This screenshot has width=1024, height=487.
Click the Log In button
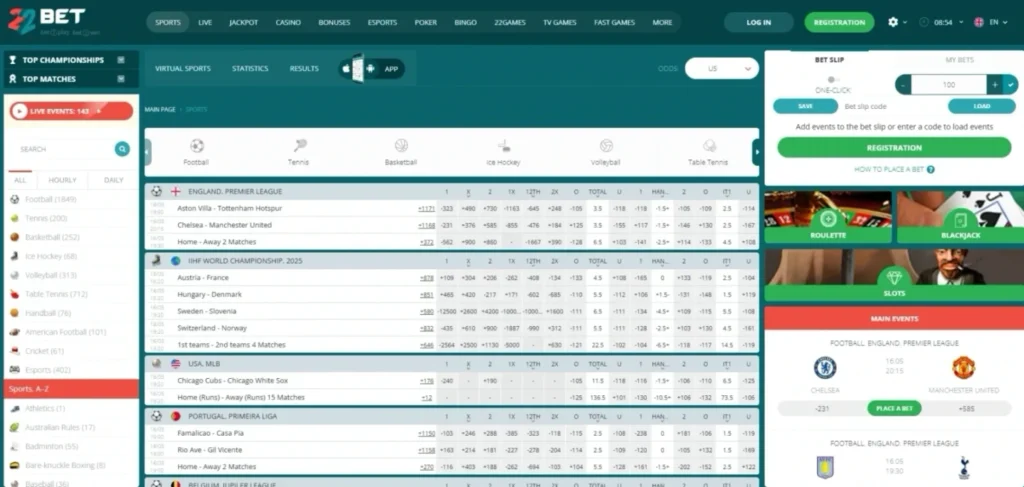758,22
